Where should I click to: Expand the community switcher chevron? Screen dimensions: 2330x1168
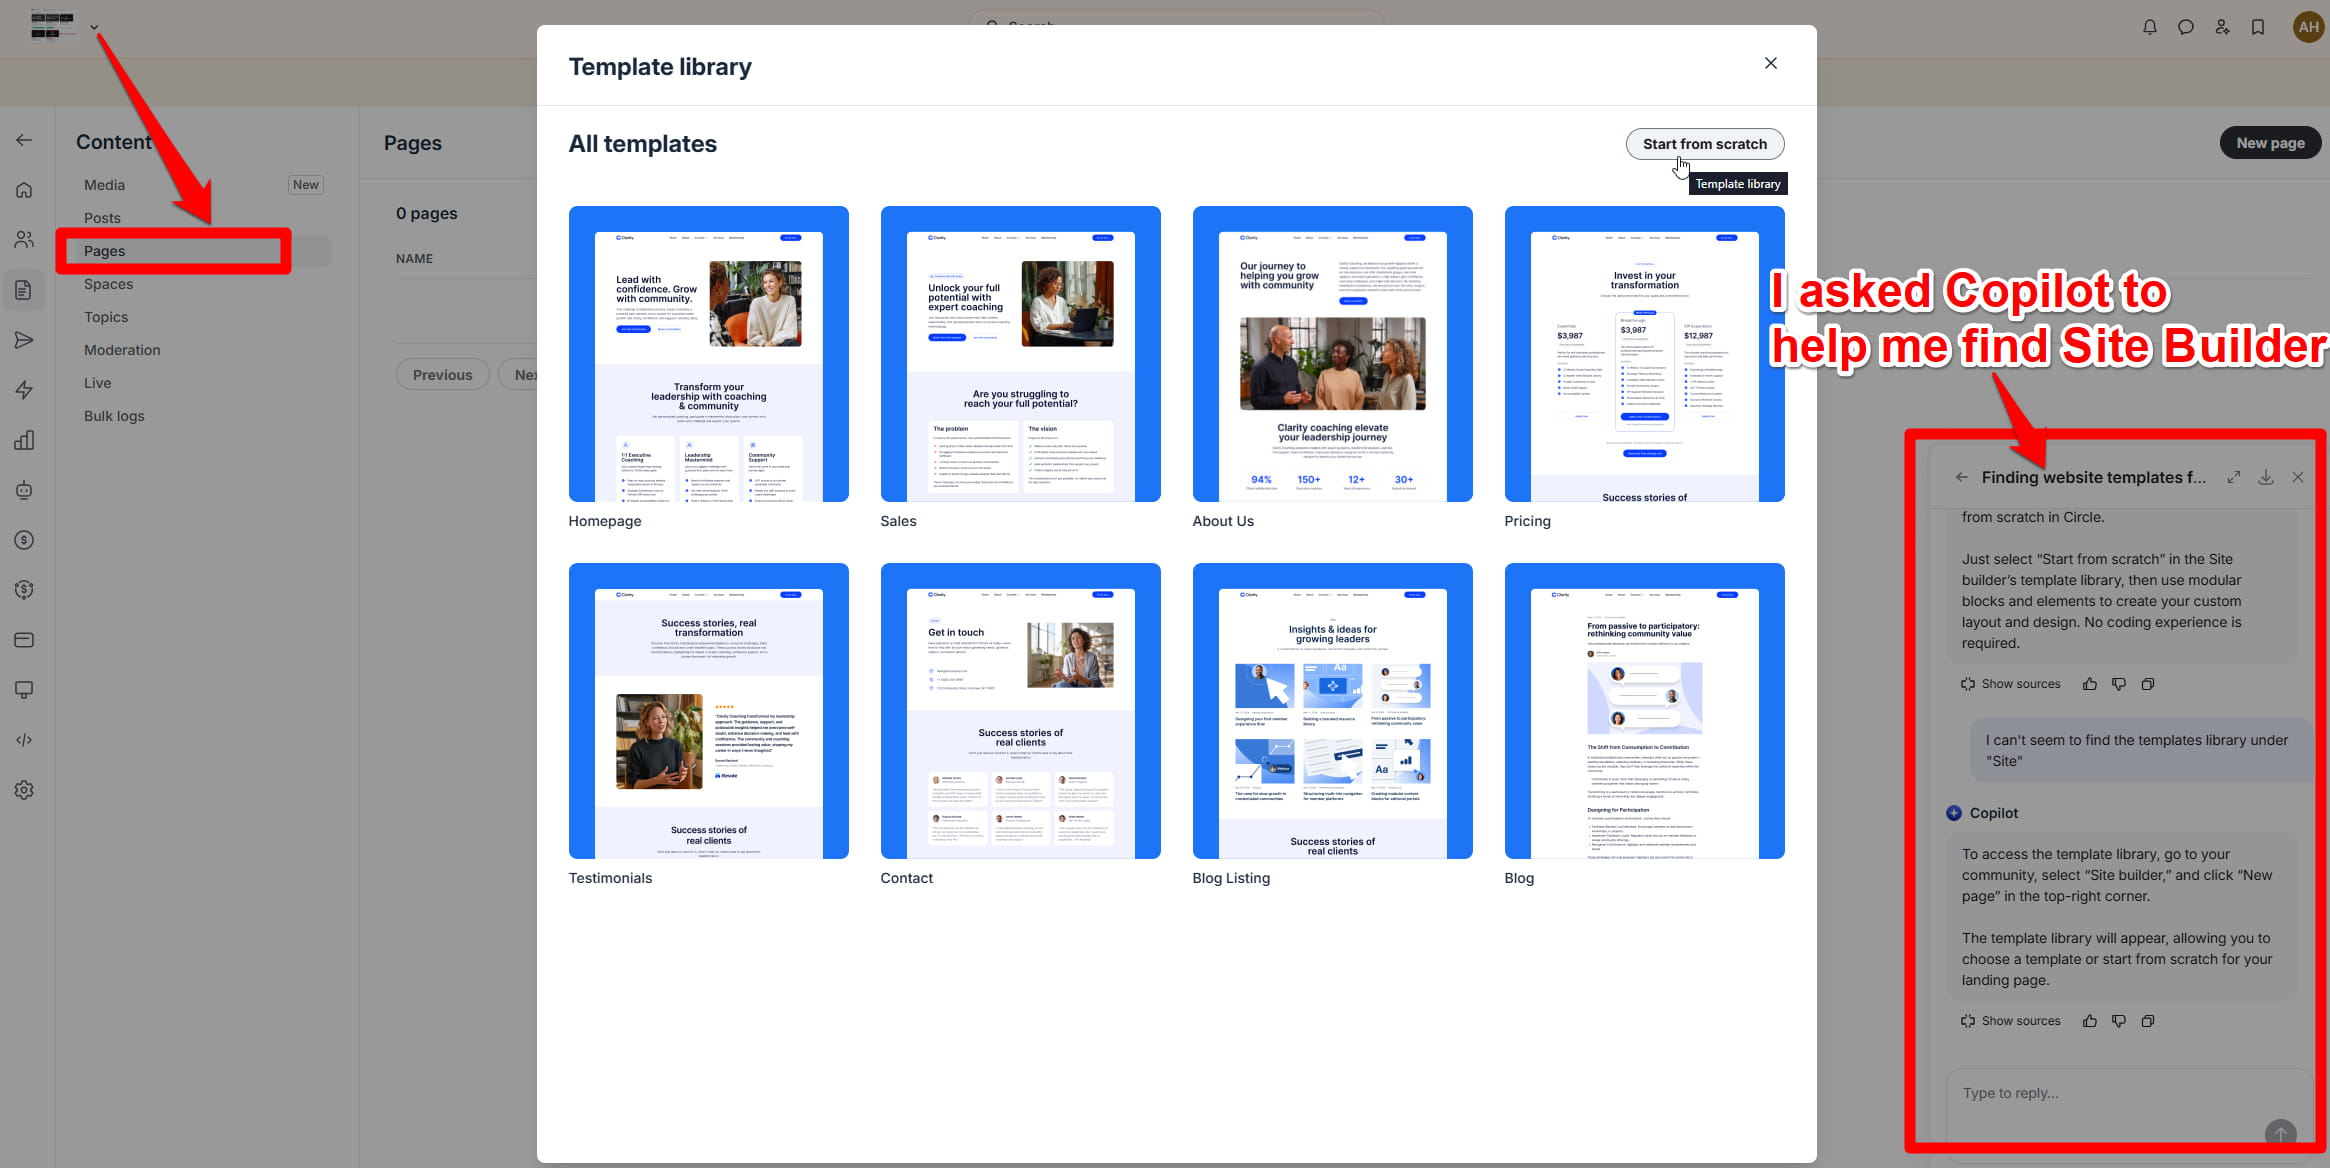tap(94, 27)
